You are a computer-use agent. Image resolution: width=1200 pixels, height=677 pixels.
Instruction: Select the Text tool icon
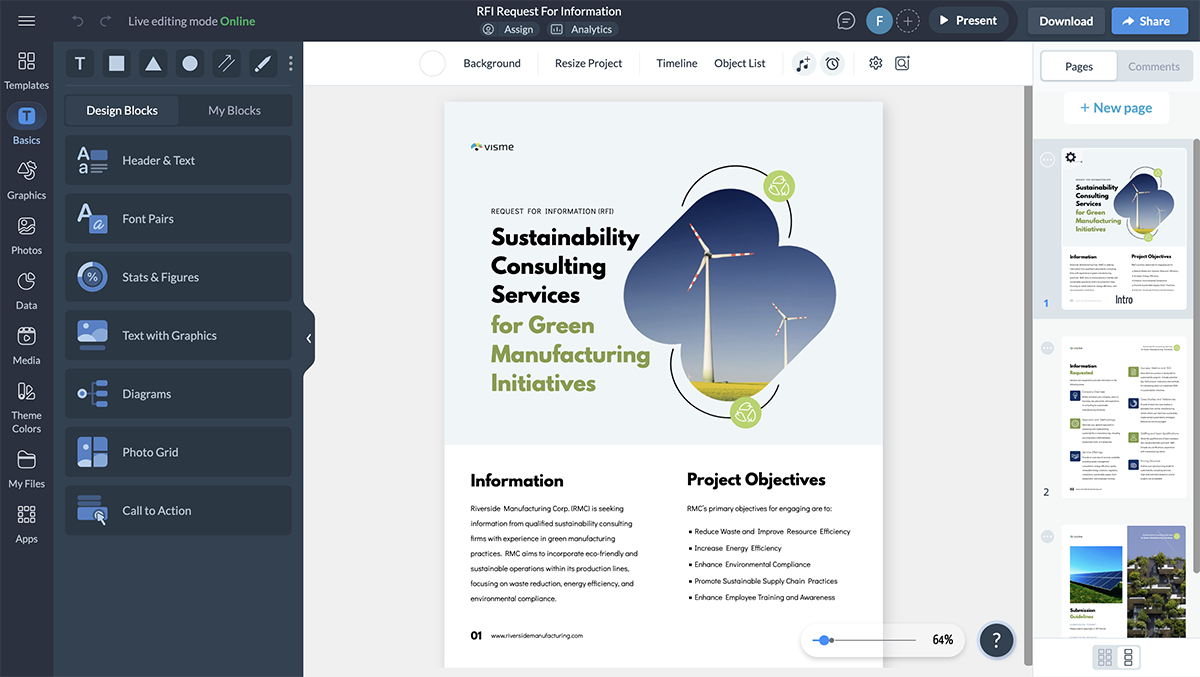[80, 64]
